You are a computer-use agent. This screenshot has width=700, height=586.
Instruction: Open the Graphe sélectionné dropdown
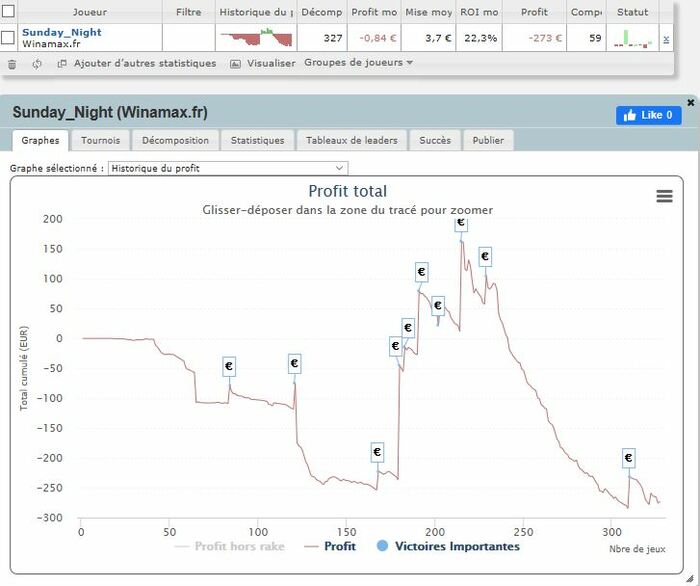coord(228,168)
